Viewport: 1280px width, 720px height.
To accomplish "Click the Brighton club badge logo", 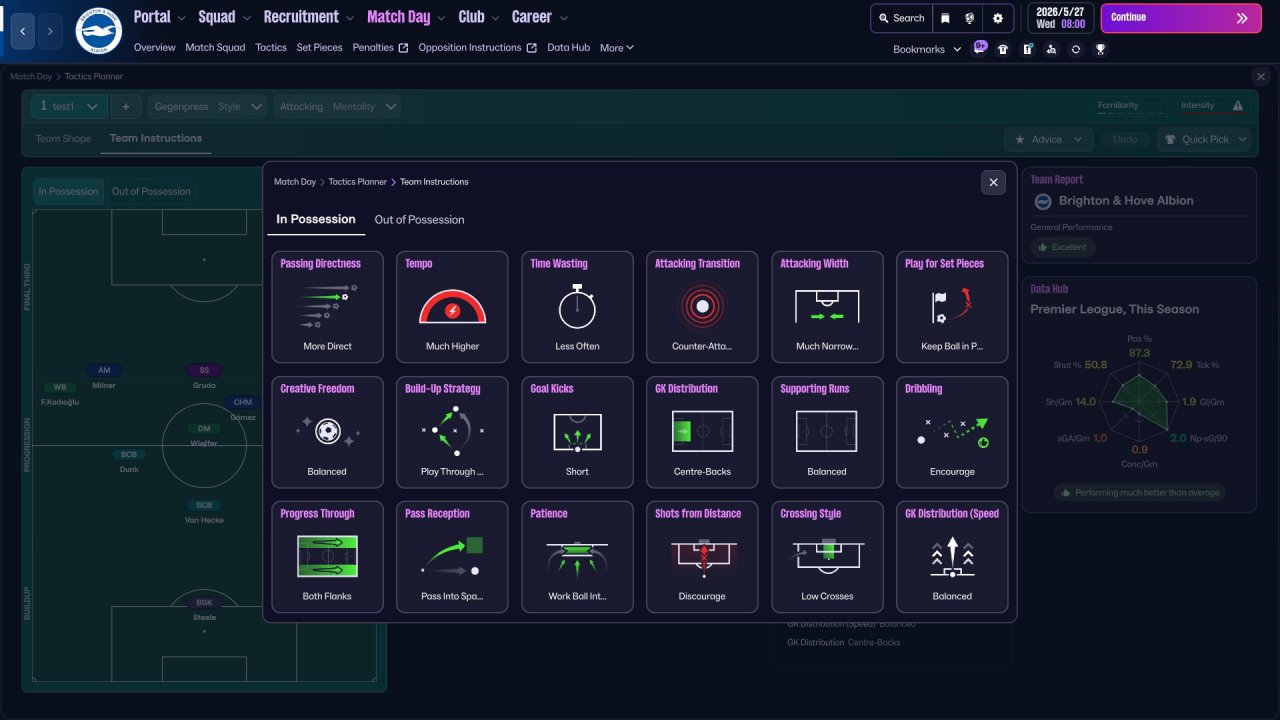I will click(x=98, y=31).
